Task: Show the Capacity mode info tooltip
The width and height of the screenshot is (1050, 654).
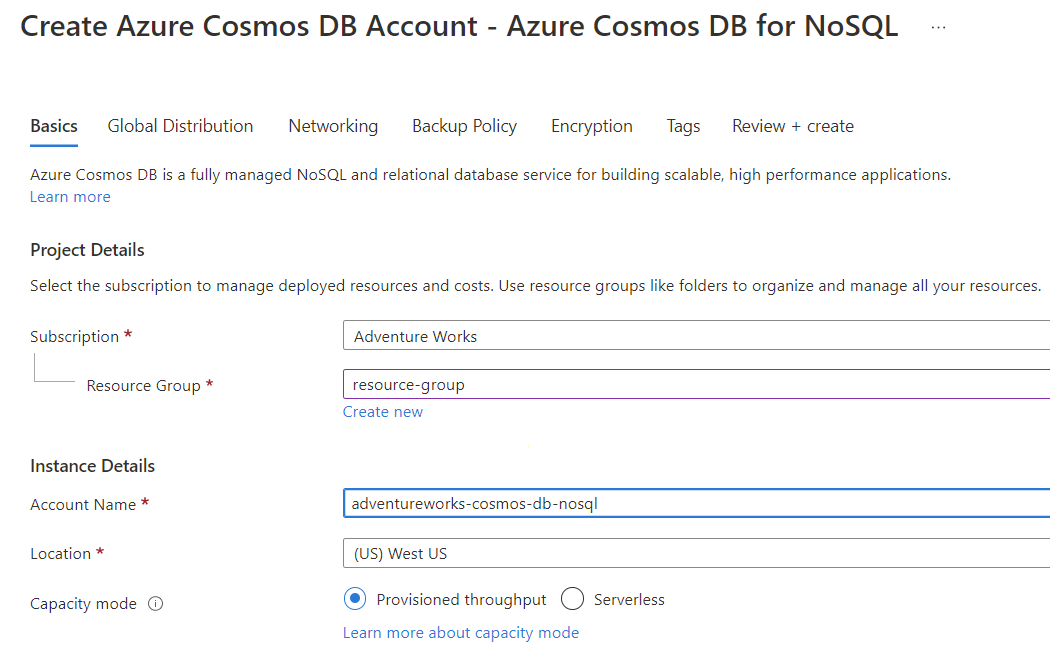Action: coord(155,604)
